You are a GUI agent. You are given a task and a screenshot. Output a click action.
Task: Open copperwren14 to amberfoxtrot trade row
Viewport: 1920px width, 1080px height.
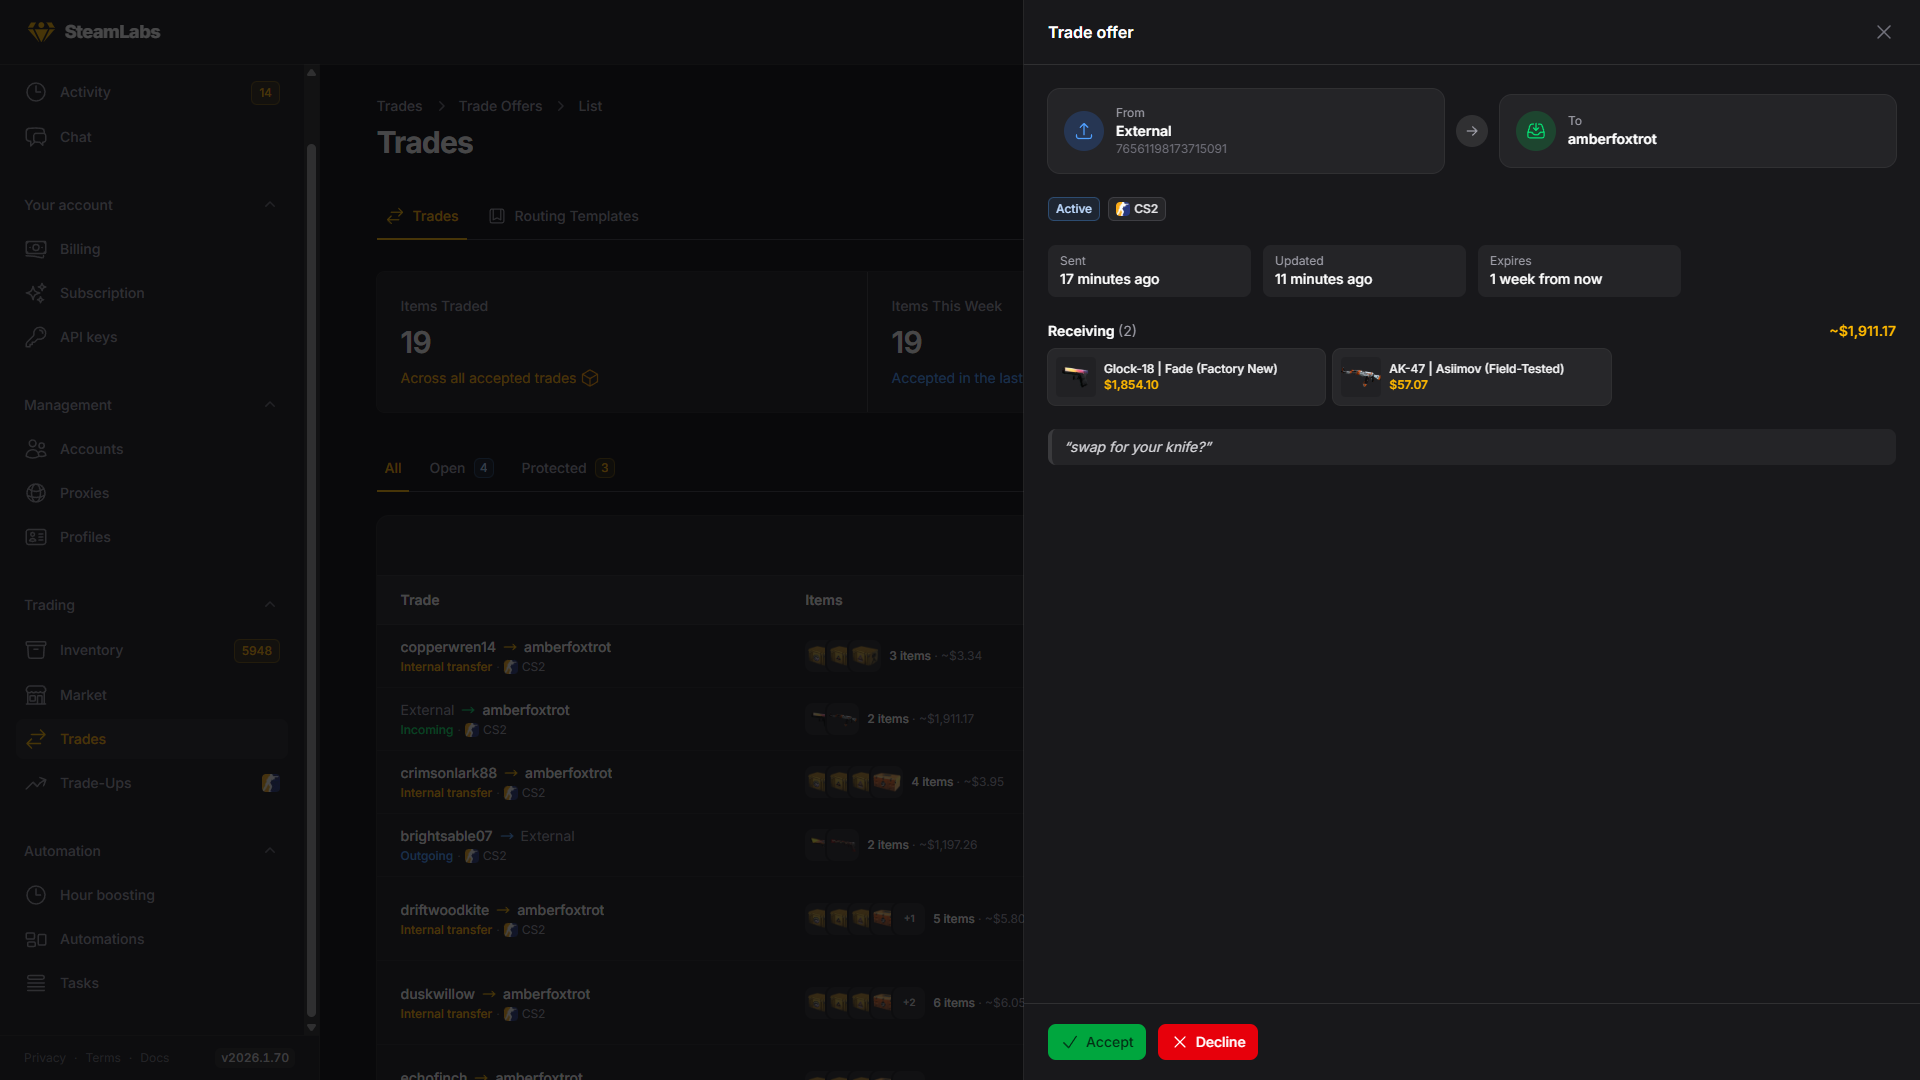click(700, 656)
